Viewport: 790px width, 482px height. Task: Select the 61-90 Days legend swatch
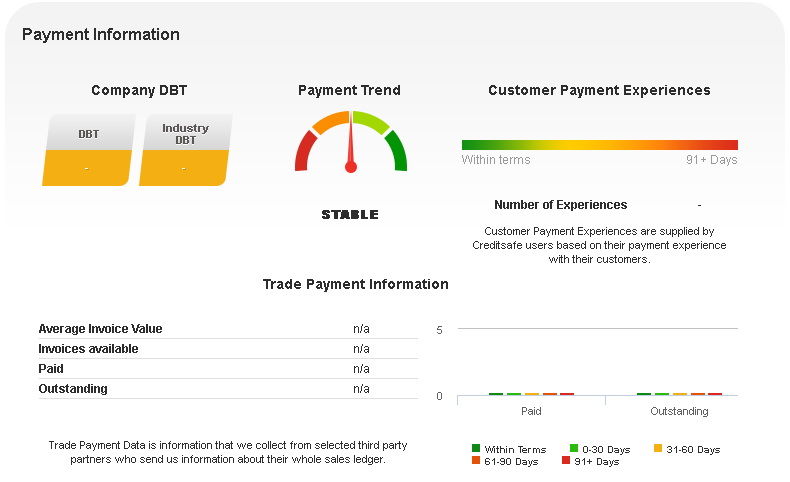476,461
